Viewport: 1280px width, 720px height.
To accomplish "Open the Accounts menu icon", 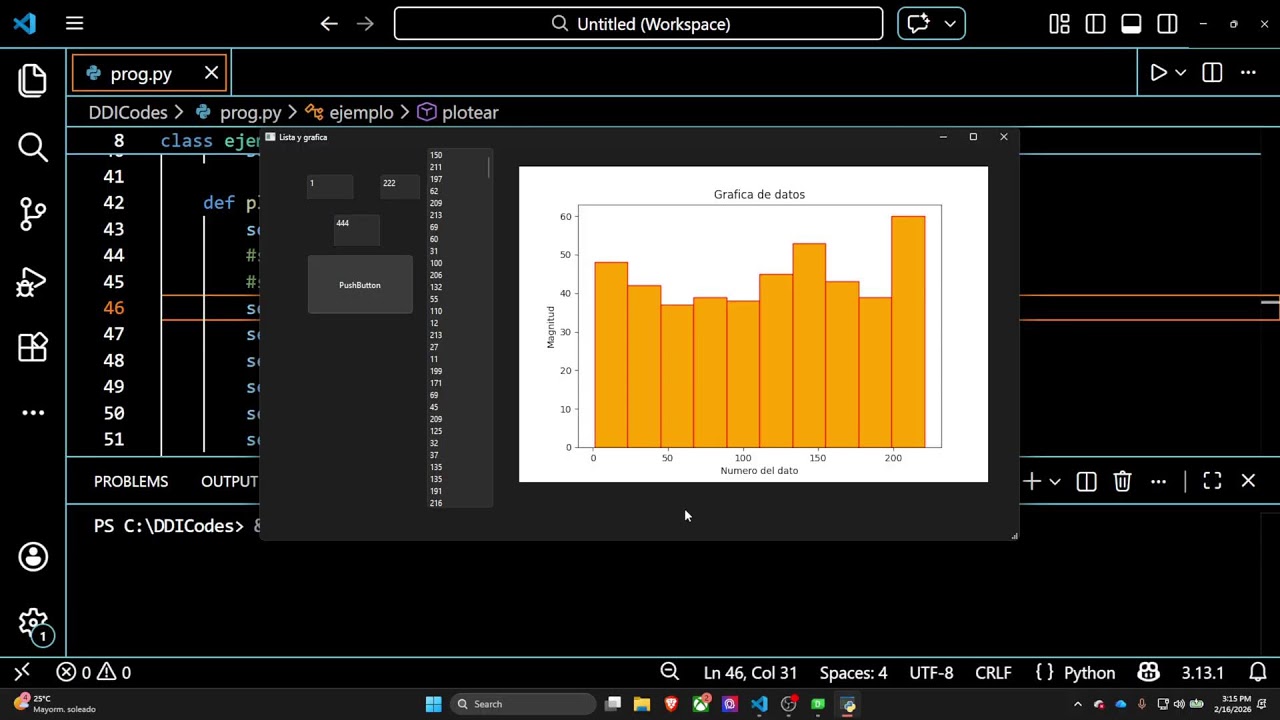I will coord(33,557).
